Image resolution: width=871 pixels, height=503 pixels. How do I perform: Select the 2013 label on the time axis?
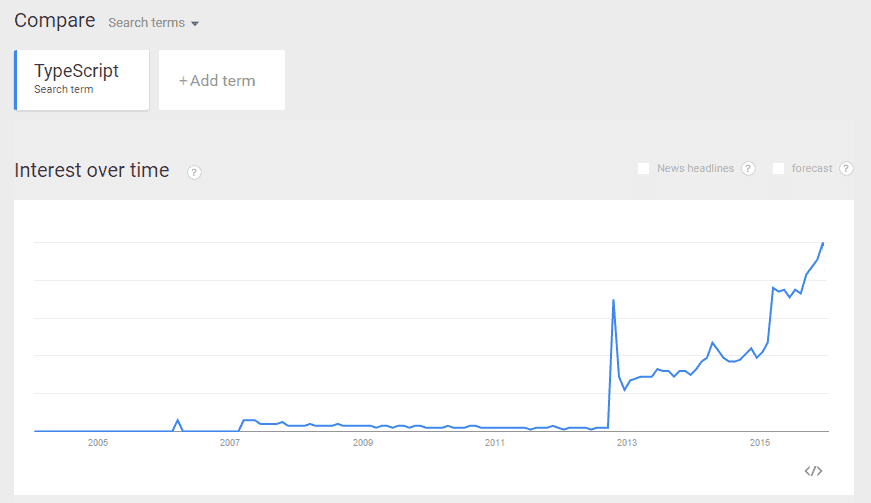[x=627, y=442]
